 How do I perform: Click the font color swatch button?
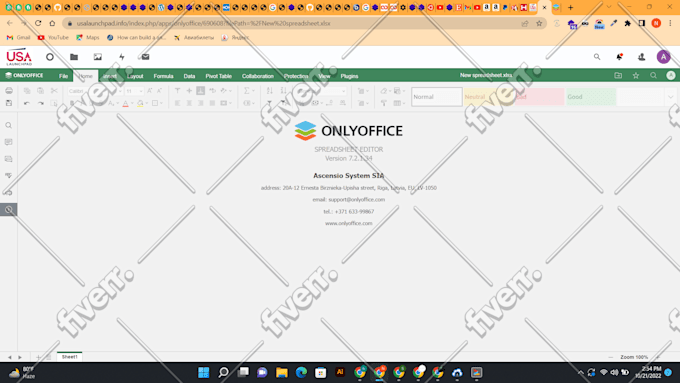click(x=125, y=103)
